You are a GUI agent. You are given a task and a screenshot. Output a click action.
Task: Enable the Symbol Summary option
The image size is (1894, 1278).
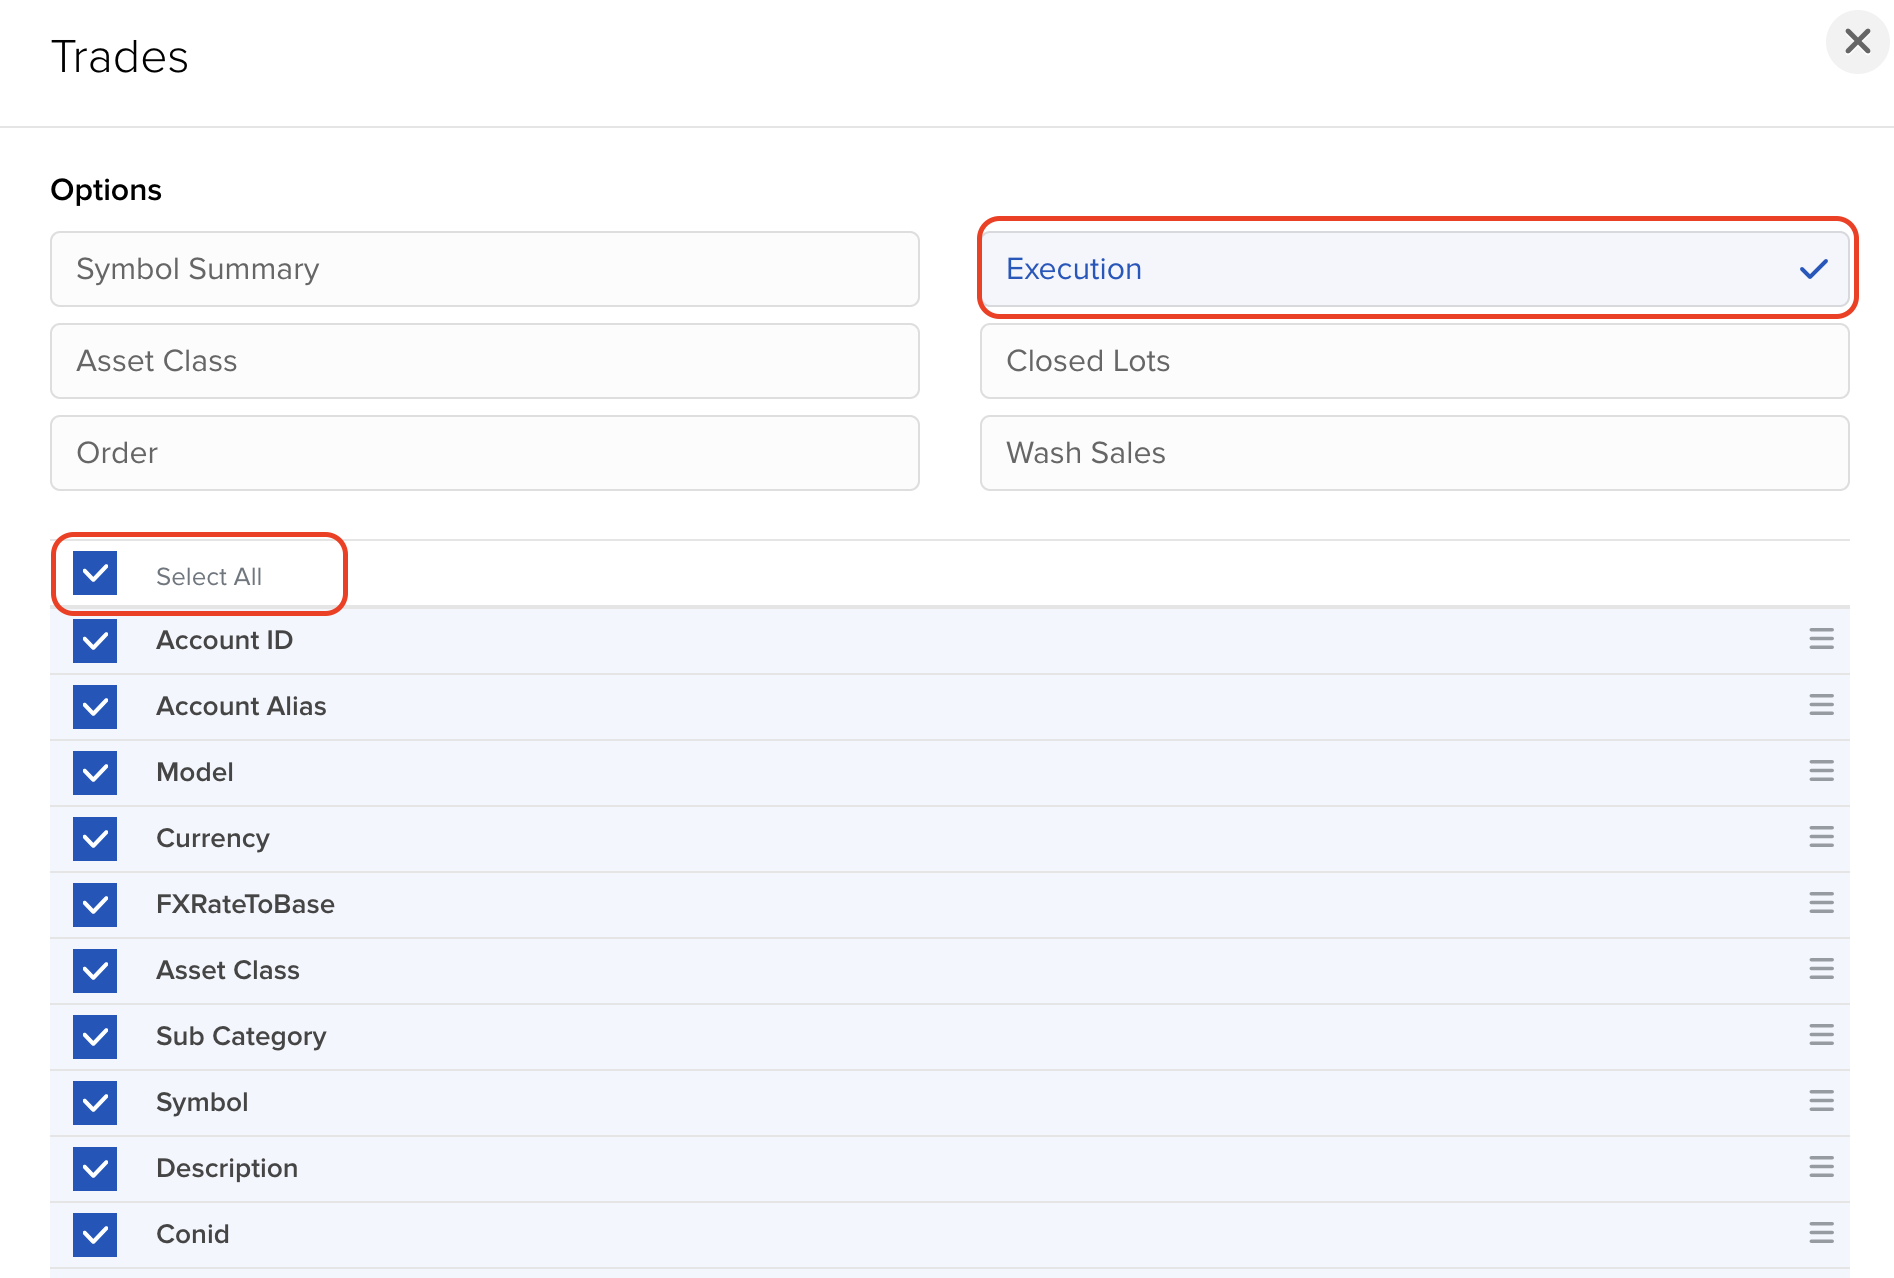pyautogui.click(x=484, y=269)
